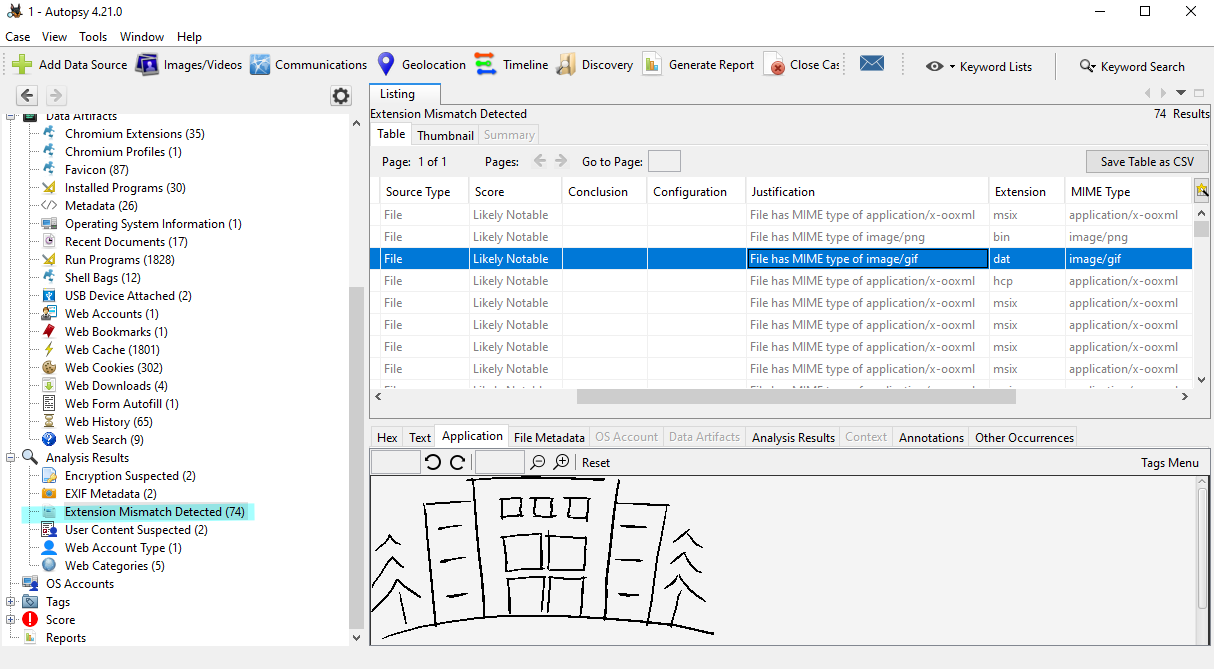The width and height of the screenshot is (1214, 669).
Task: Open the Timeline viewer
Action: (x=486, y=65)
